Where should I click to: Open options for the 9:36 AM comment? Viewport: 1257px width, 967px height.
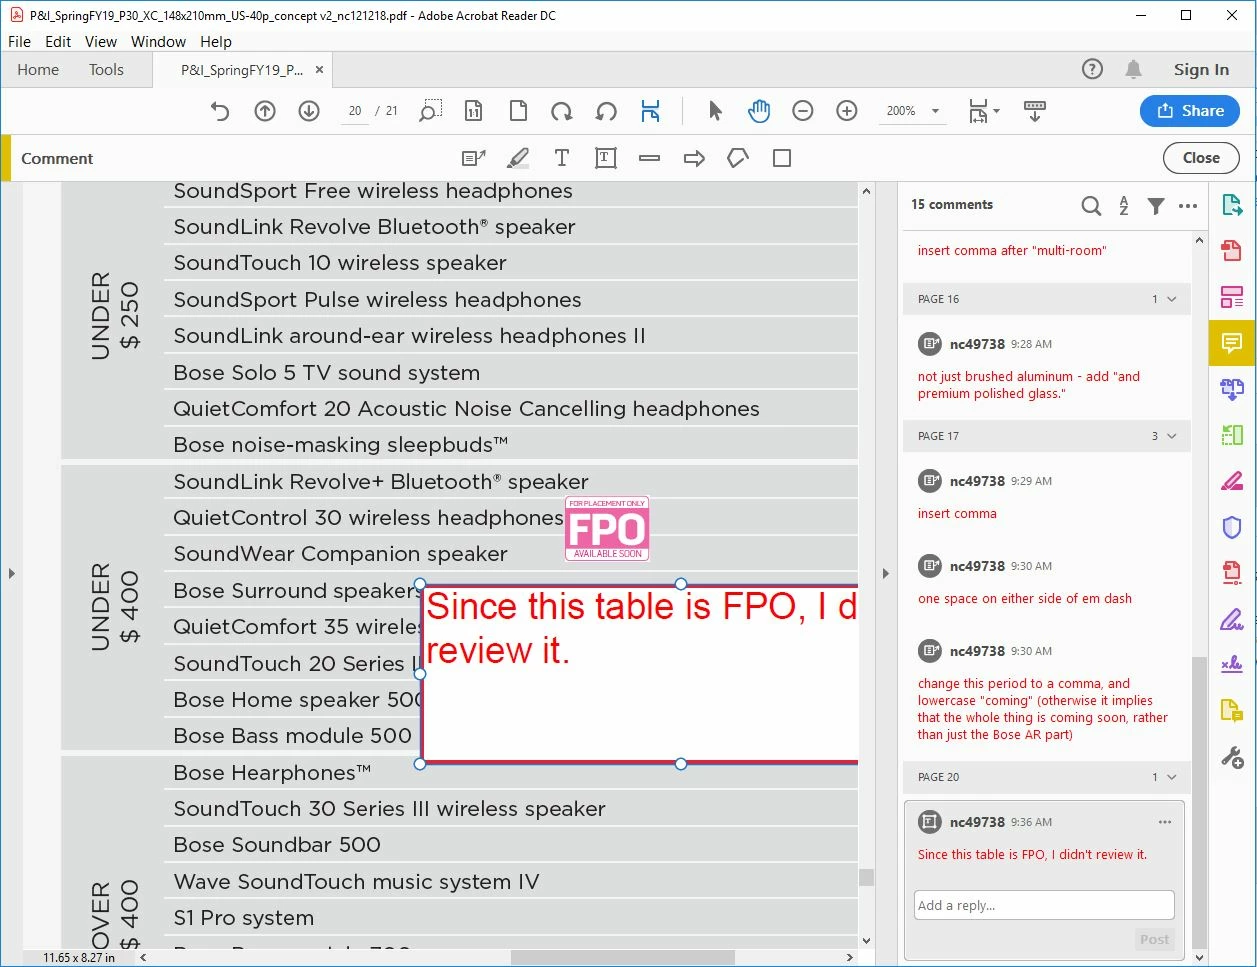(1165, 822)
